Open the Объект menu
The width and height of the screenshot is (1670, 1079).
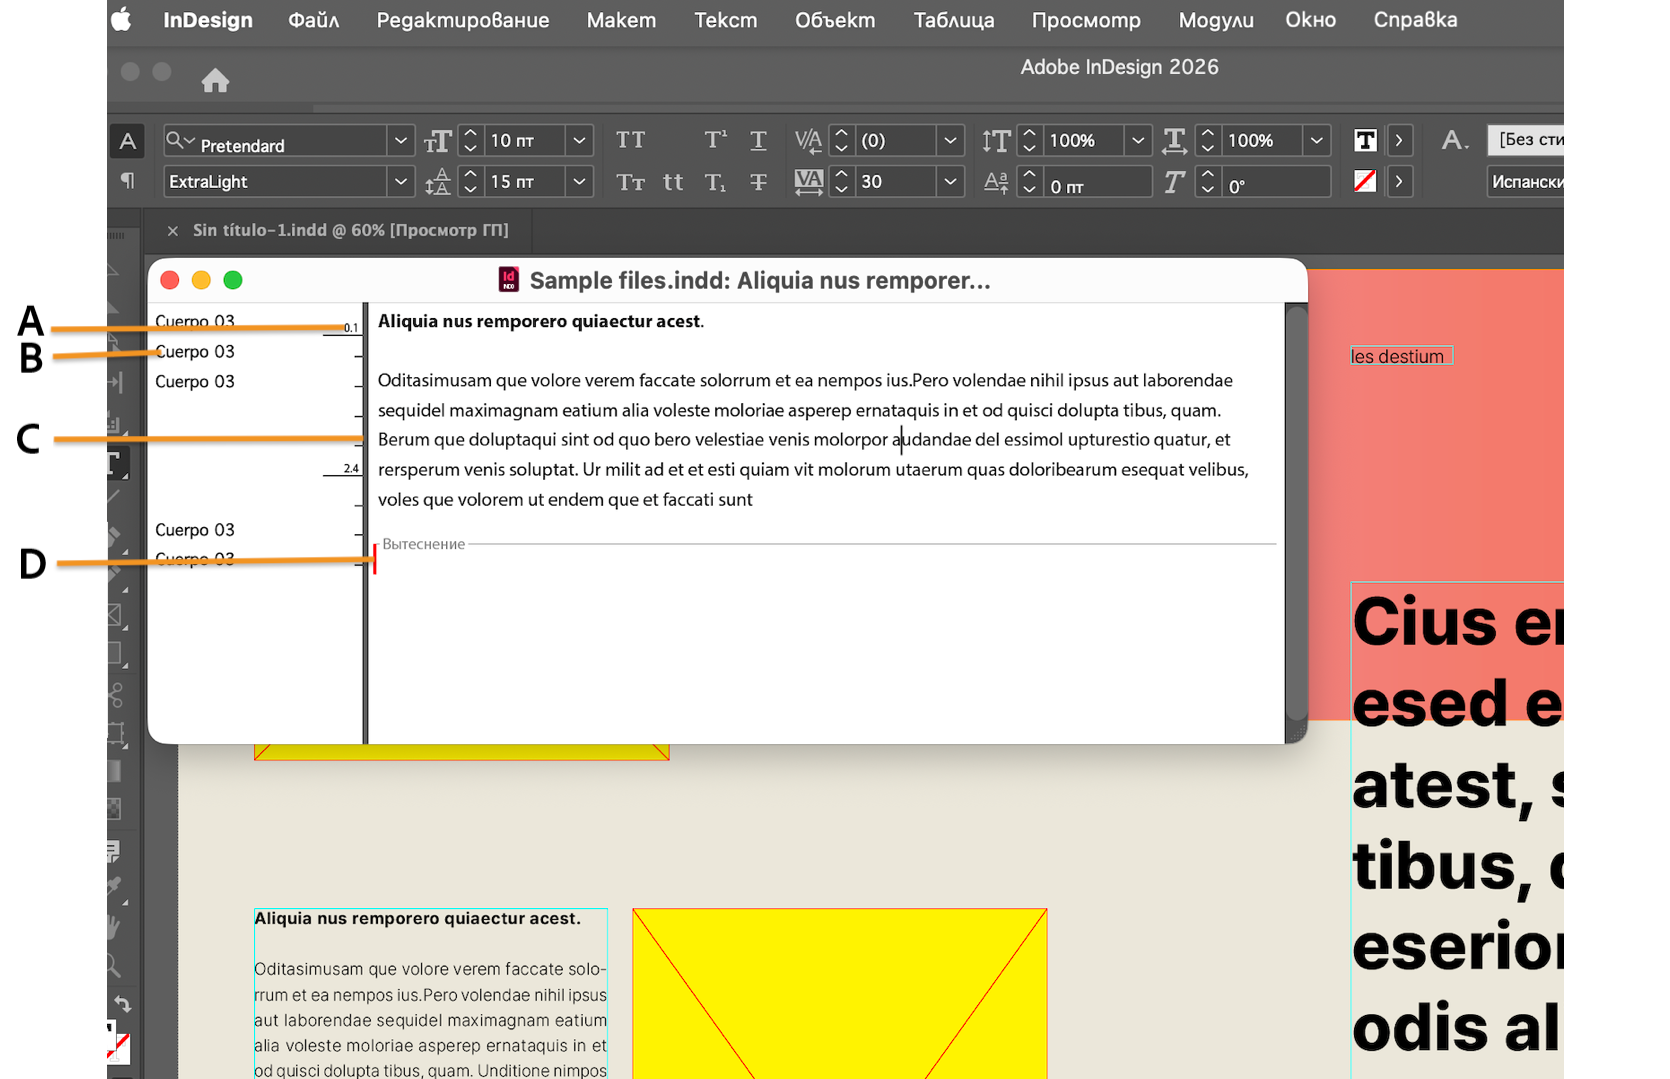coord(835,20)
